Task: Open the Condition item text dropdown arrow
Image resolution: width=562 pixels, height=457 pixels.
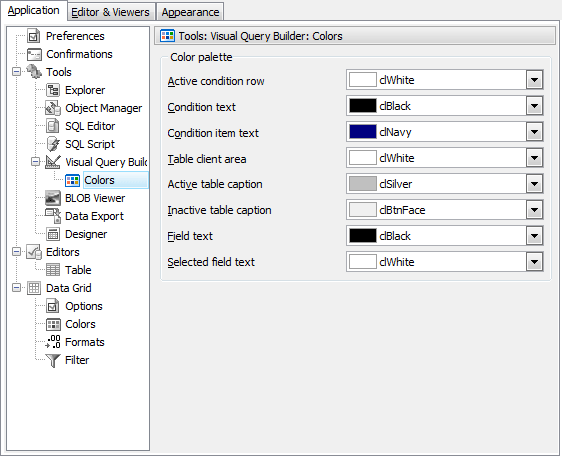Action: [534, 132]
